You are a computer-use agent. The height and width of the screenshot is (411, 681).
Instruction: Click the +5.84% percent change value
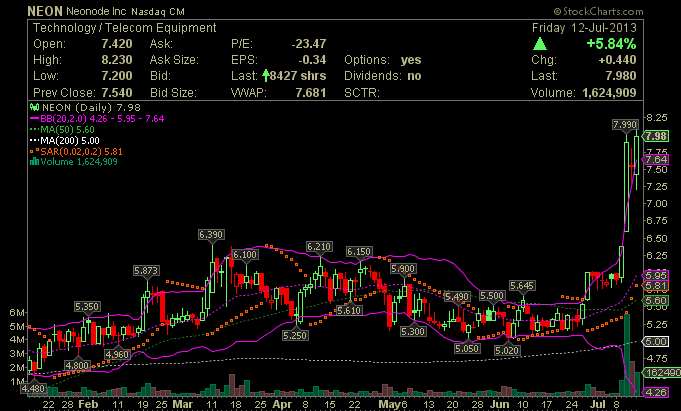(611, 43)
